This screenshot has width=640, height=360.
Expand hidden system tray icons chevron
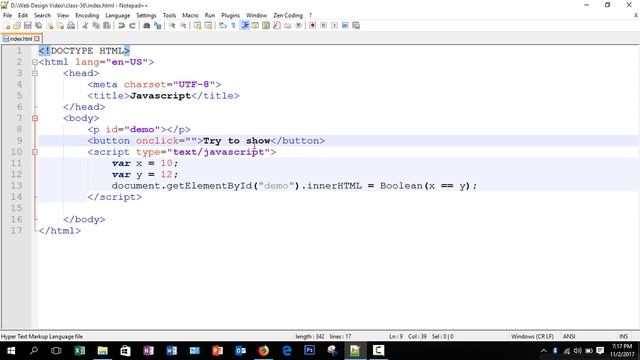tap(543, 351)
